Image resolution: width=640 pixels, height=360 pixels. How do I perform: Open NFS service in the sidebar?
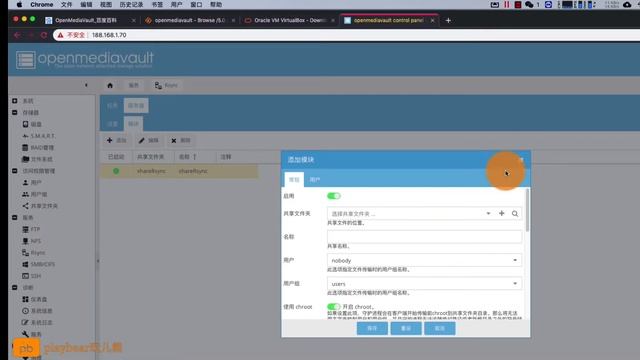(x=31, y=241)
